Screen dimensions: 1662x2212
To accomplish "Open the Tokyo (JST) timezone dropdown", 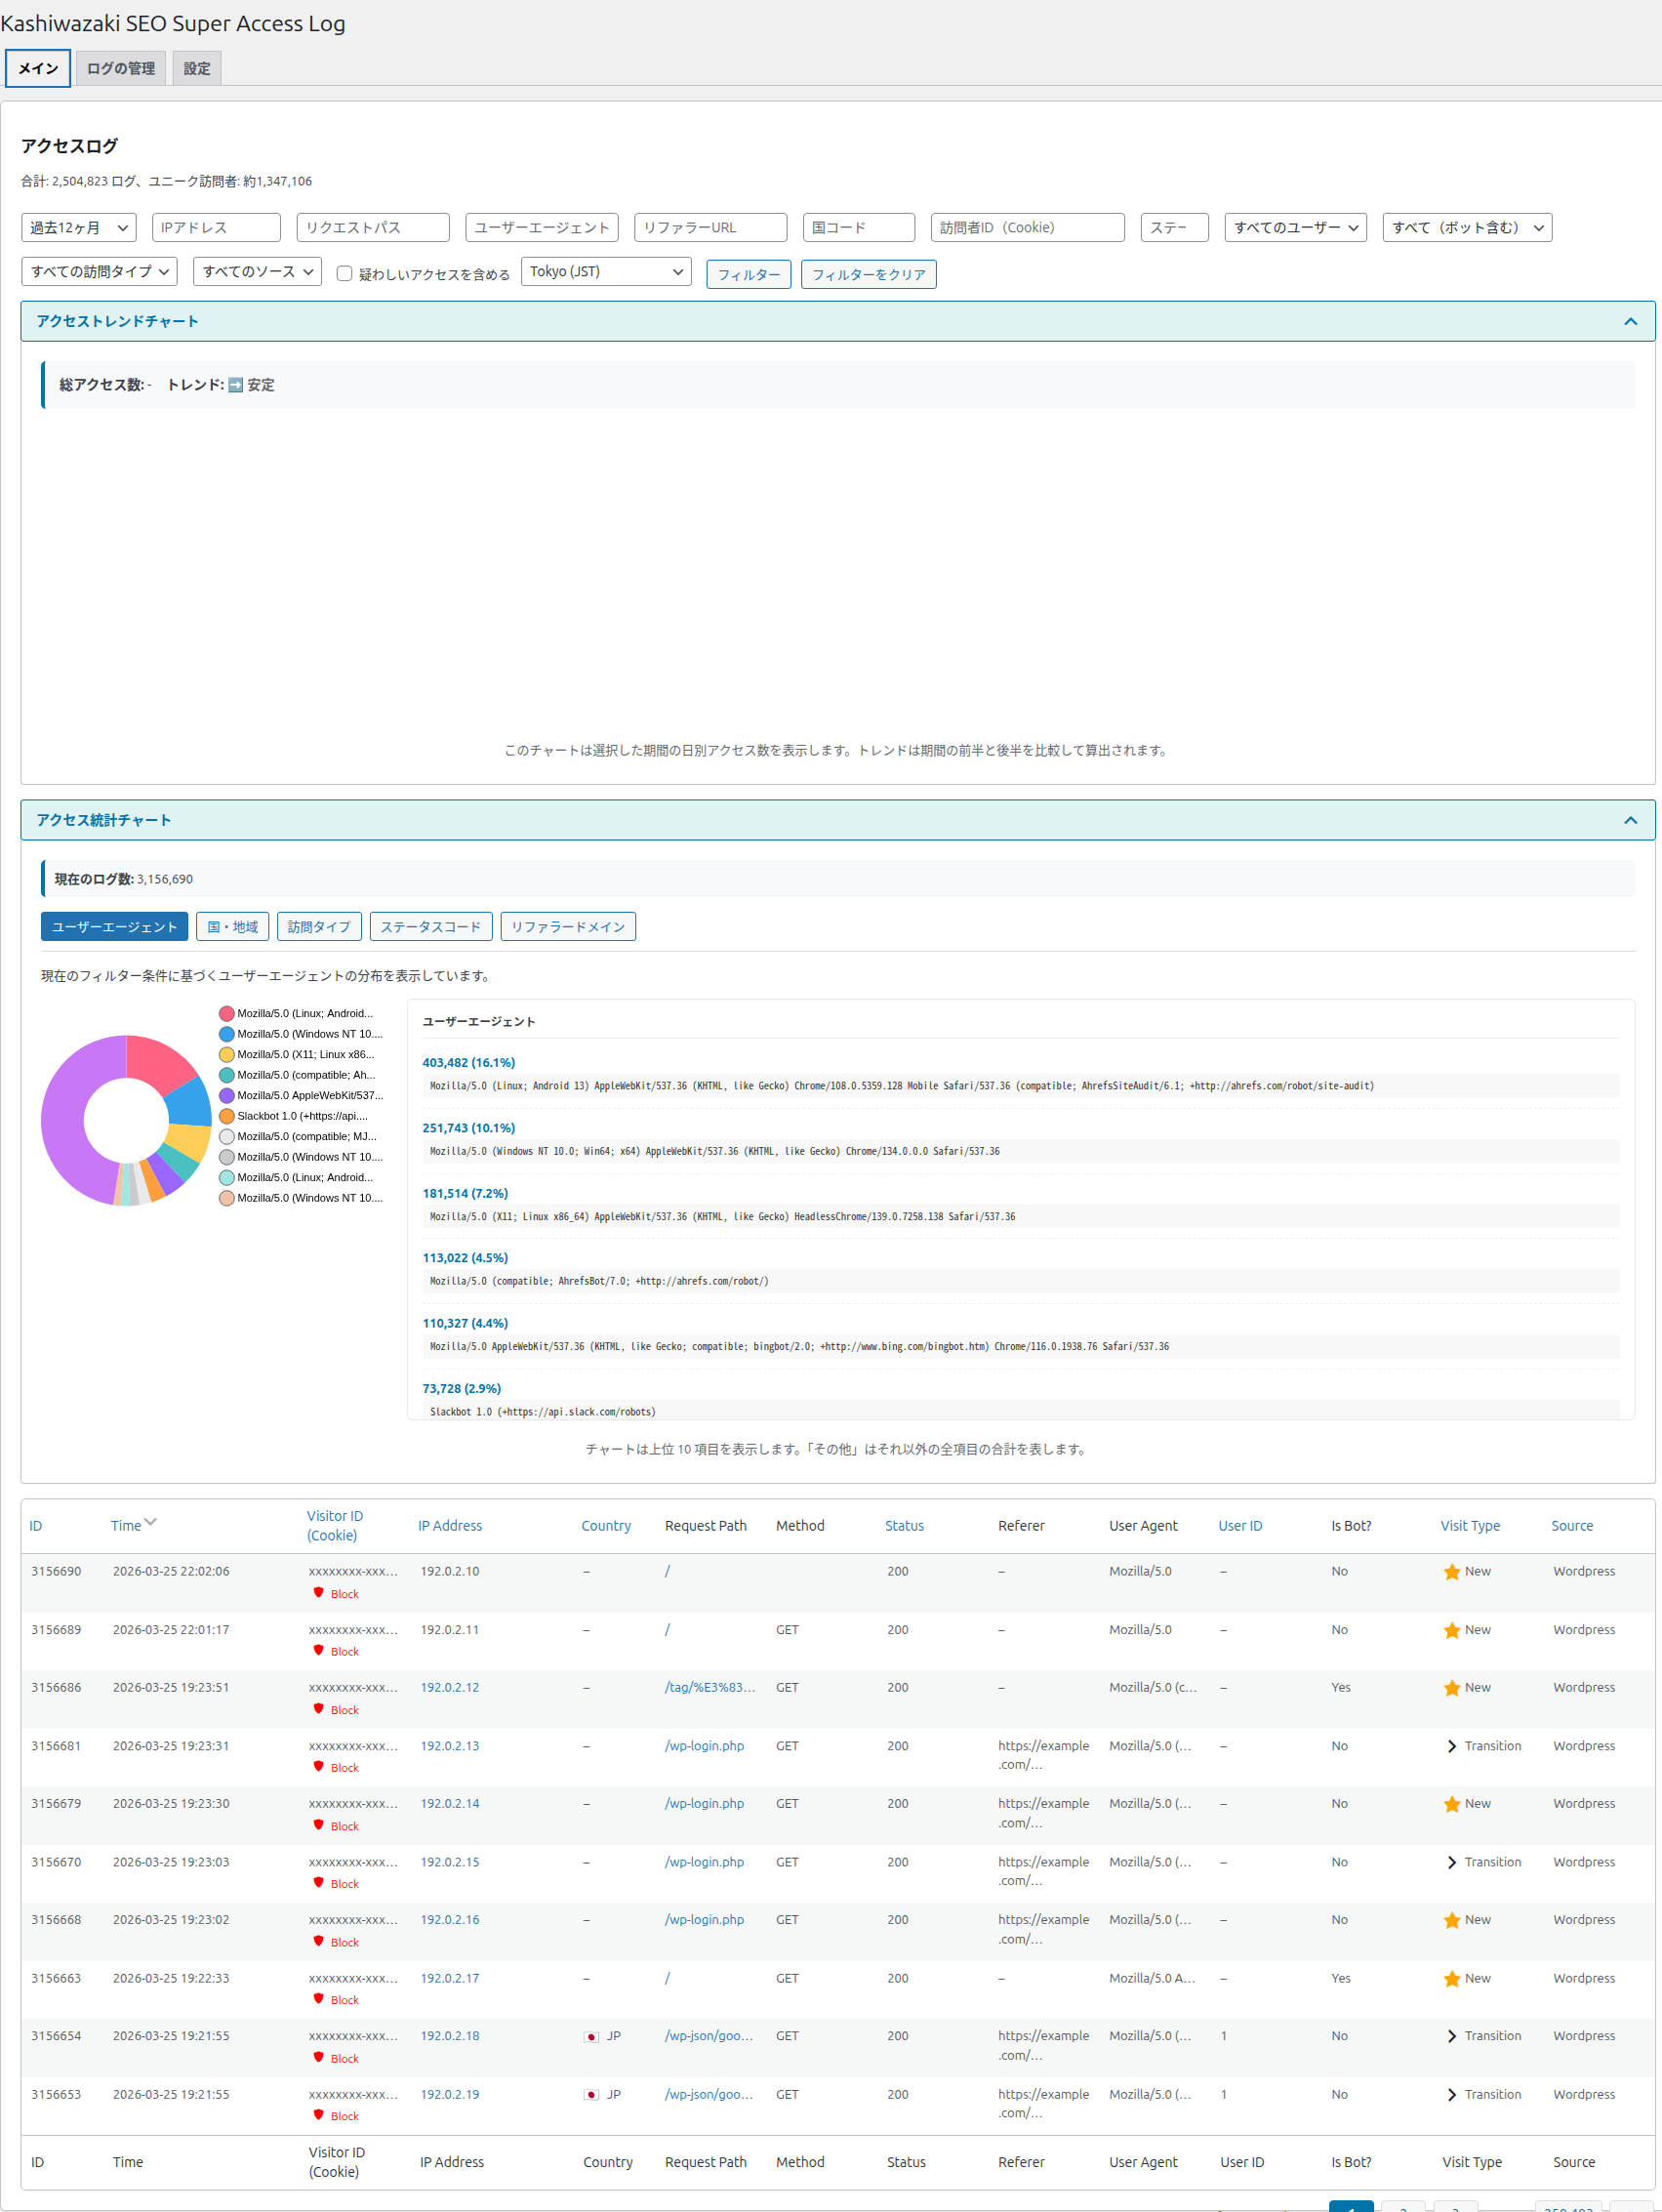I will point(606,272).
